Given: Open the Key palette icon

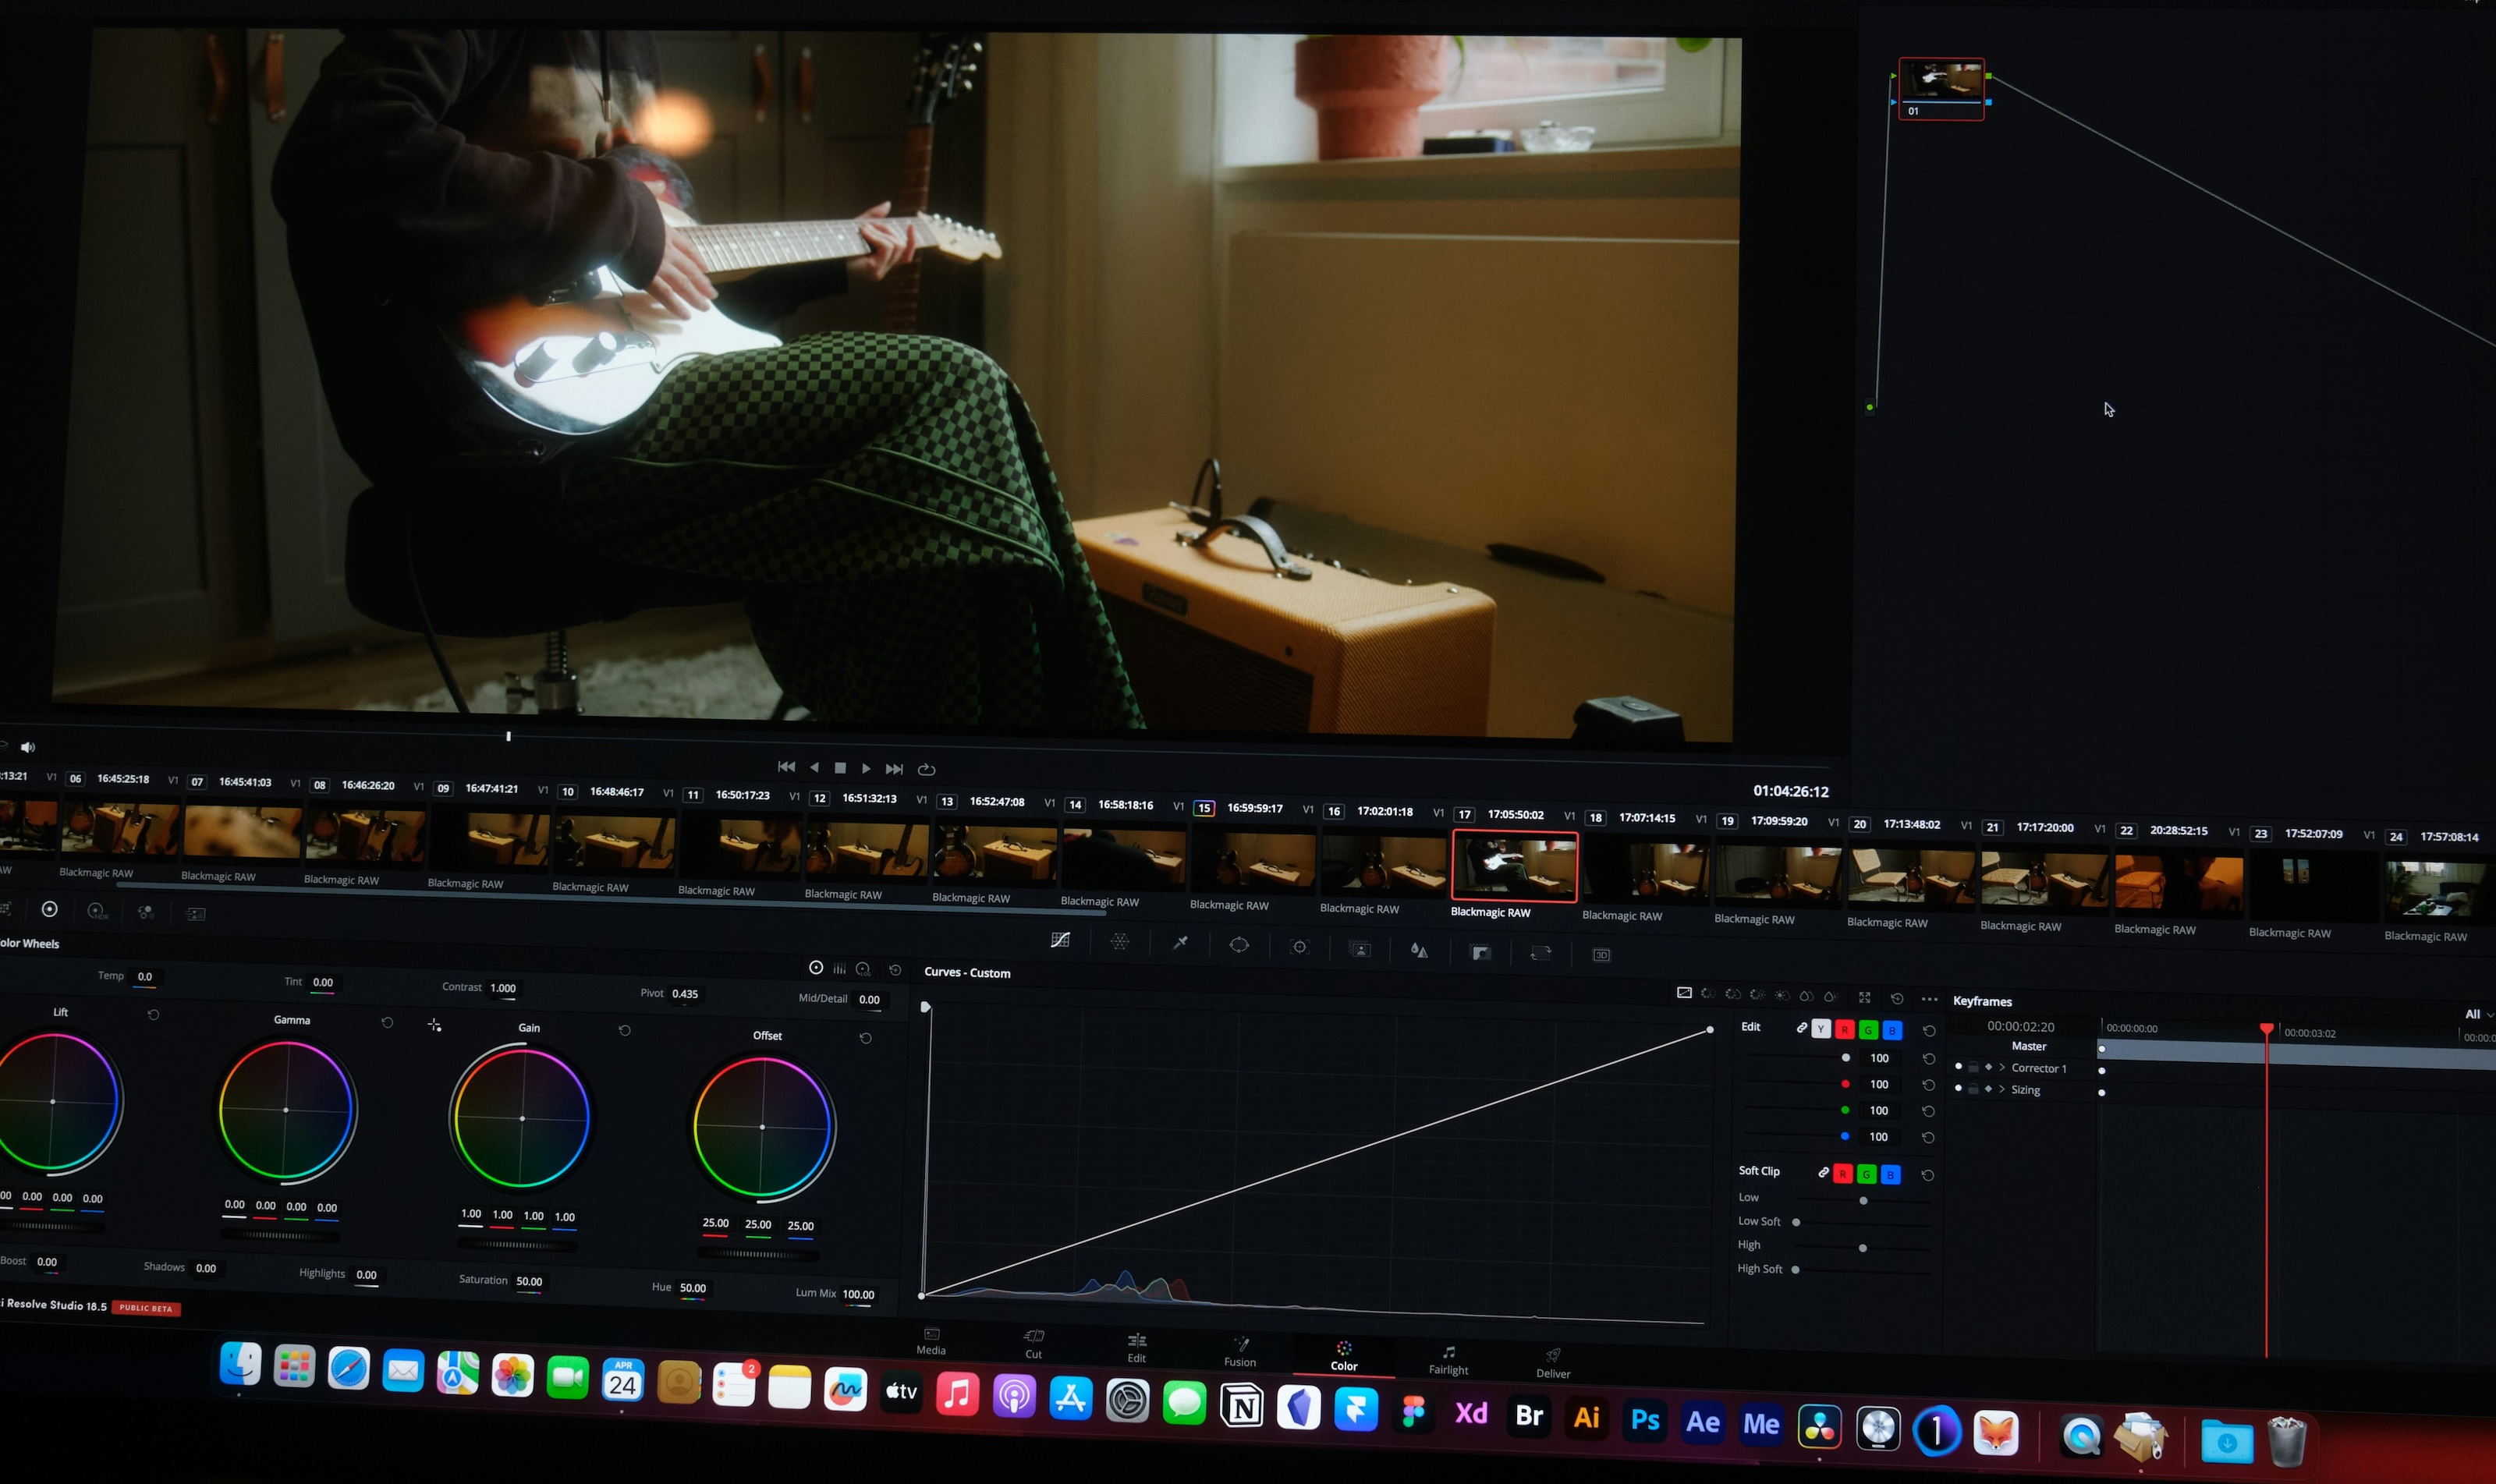Looking at the screenshot, I should click(1481, 952).
